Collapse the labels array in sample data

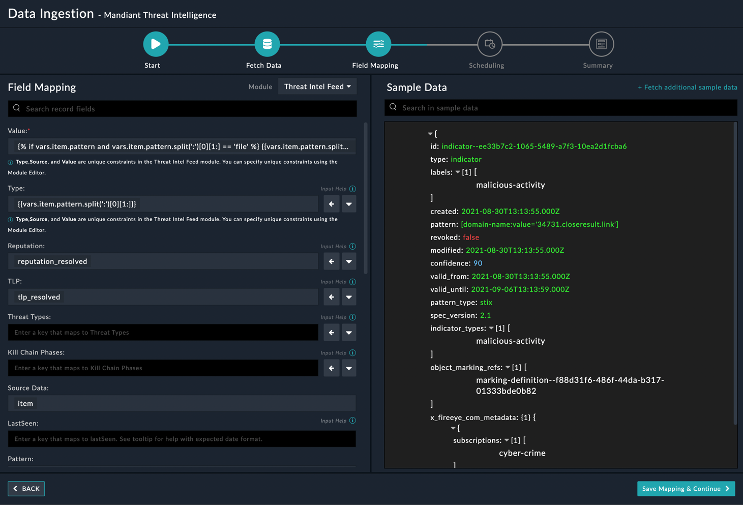(x=458, y=171)
